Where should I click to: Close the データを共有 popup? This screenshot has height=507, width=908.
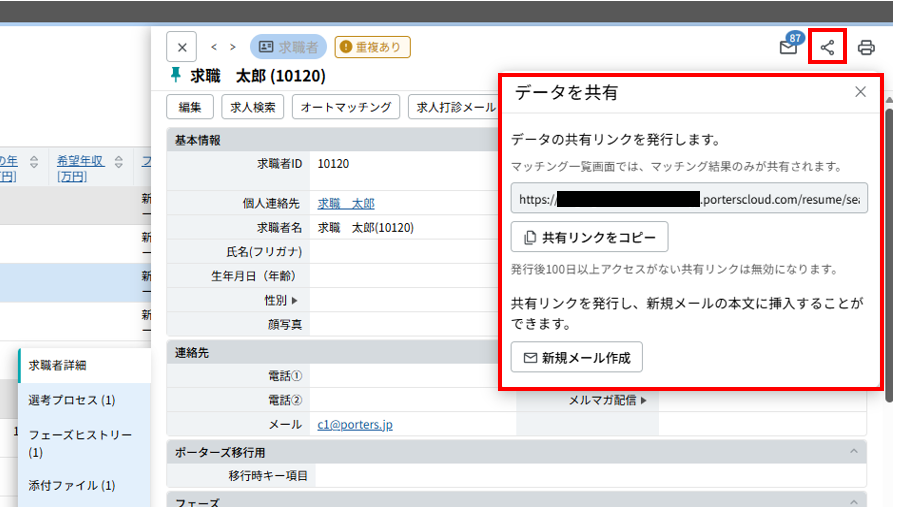point(860,92)
